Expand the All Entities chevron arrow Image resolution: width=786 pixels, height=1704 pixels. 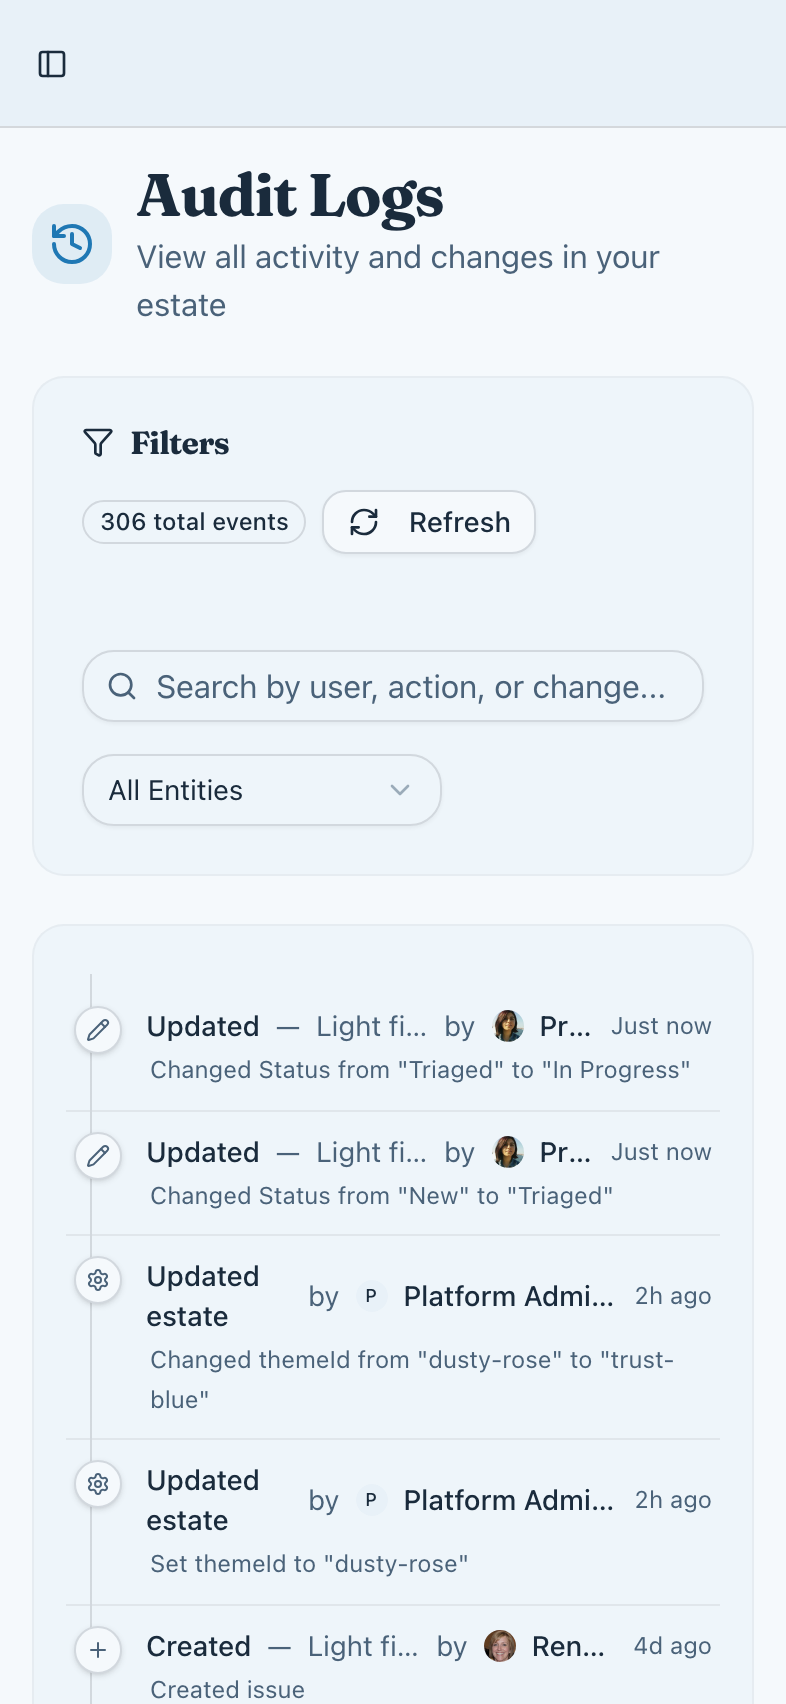(x=400, y=790)
